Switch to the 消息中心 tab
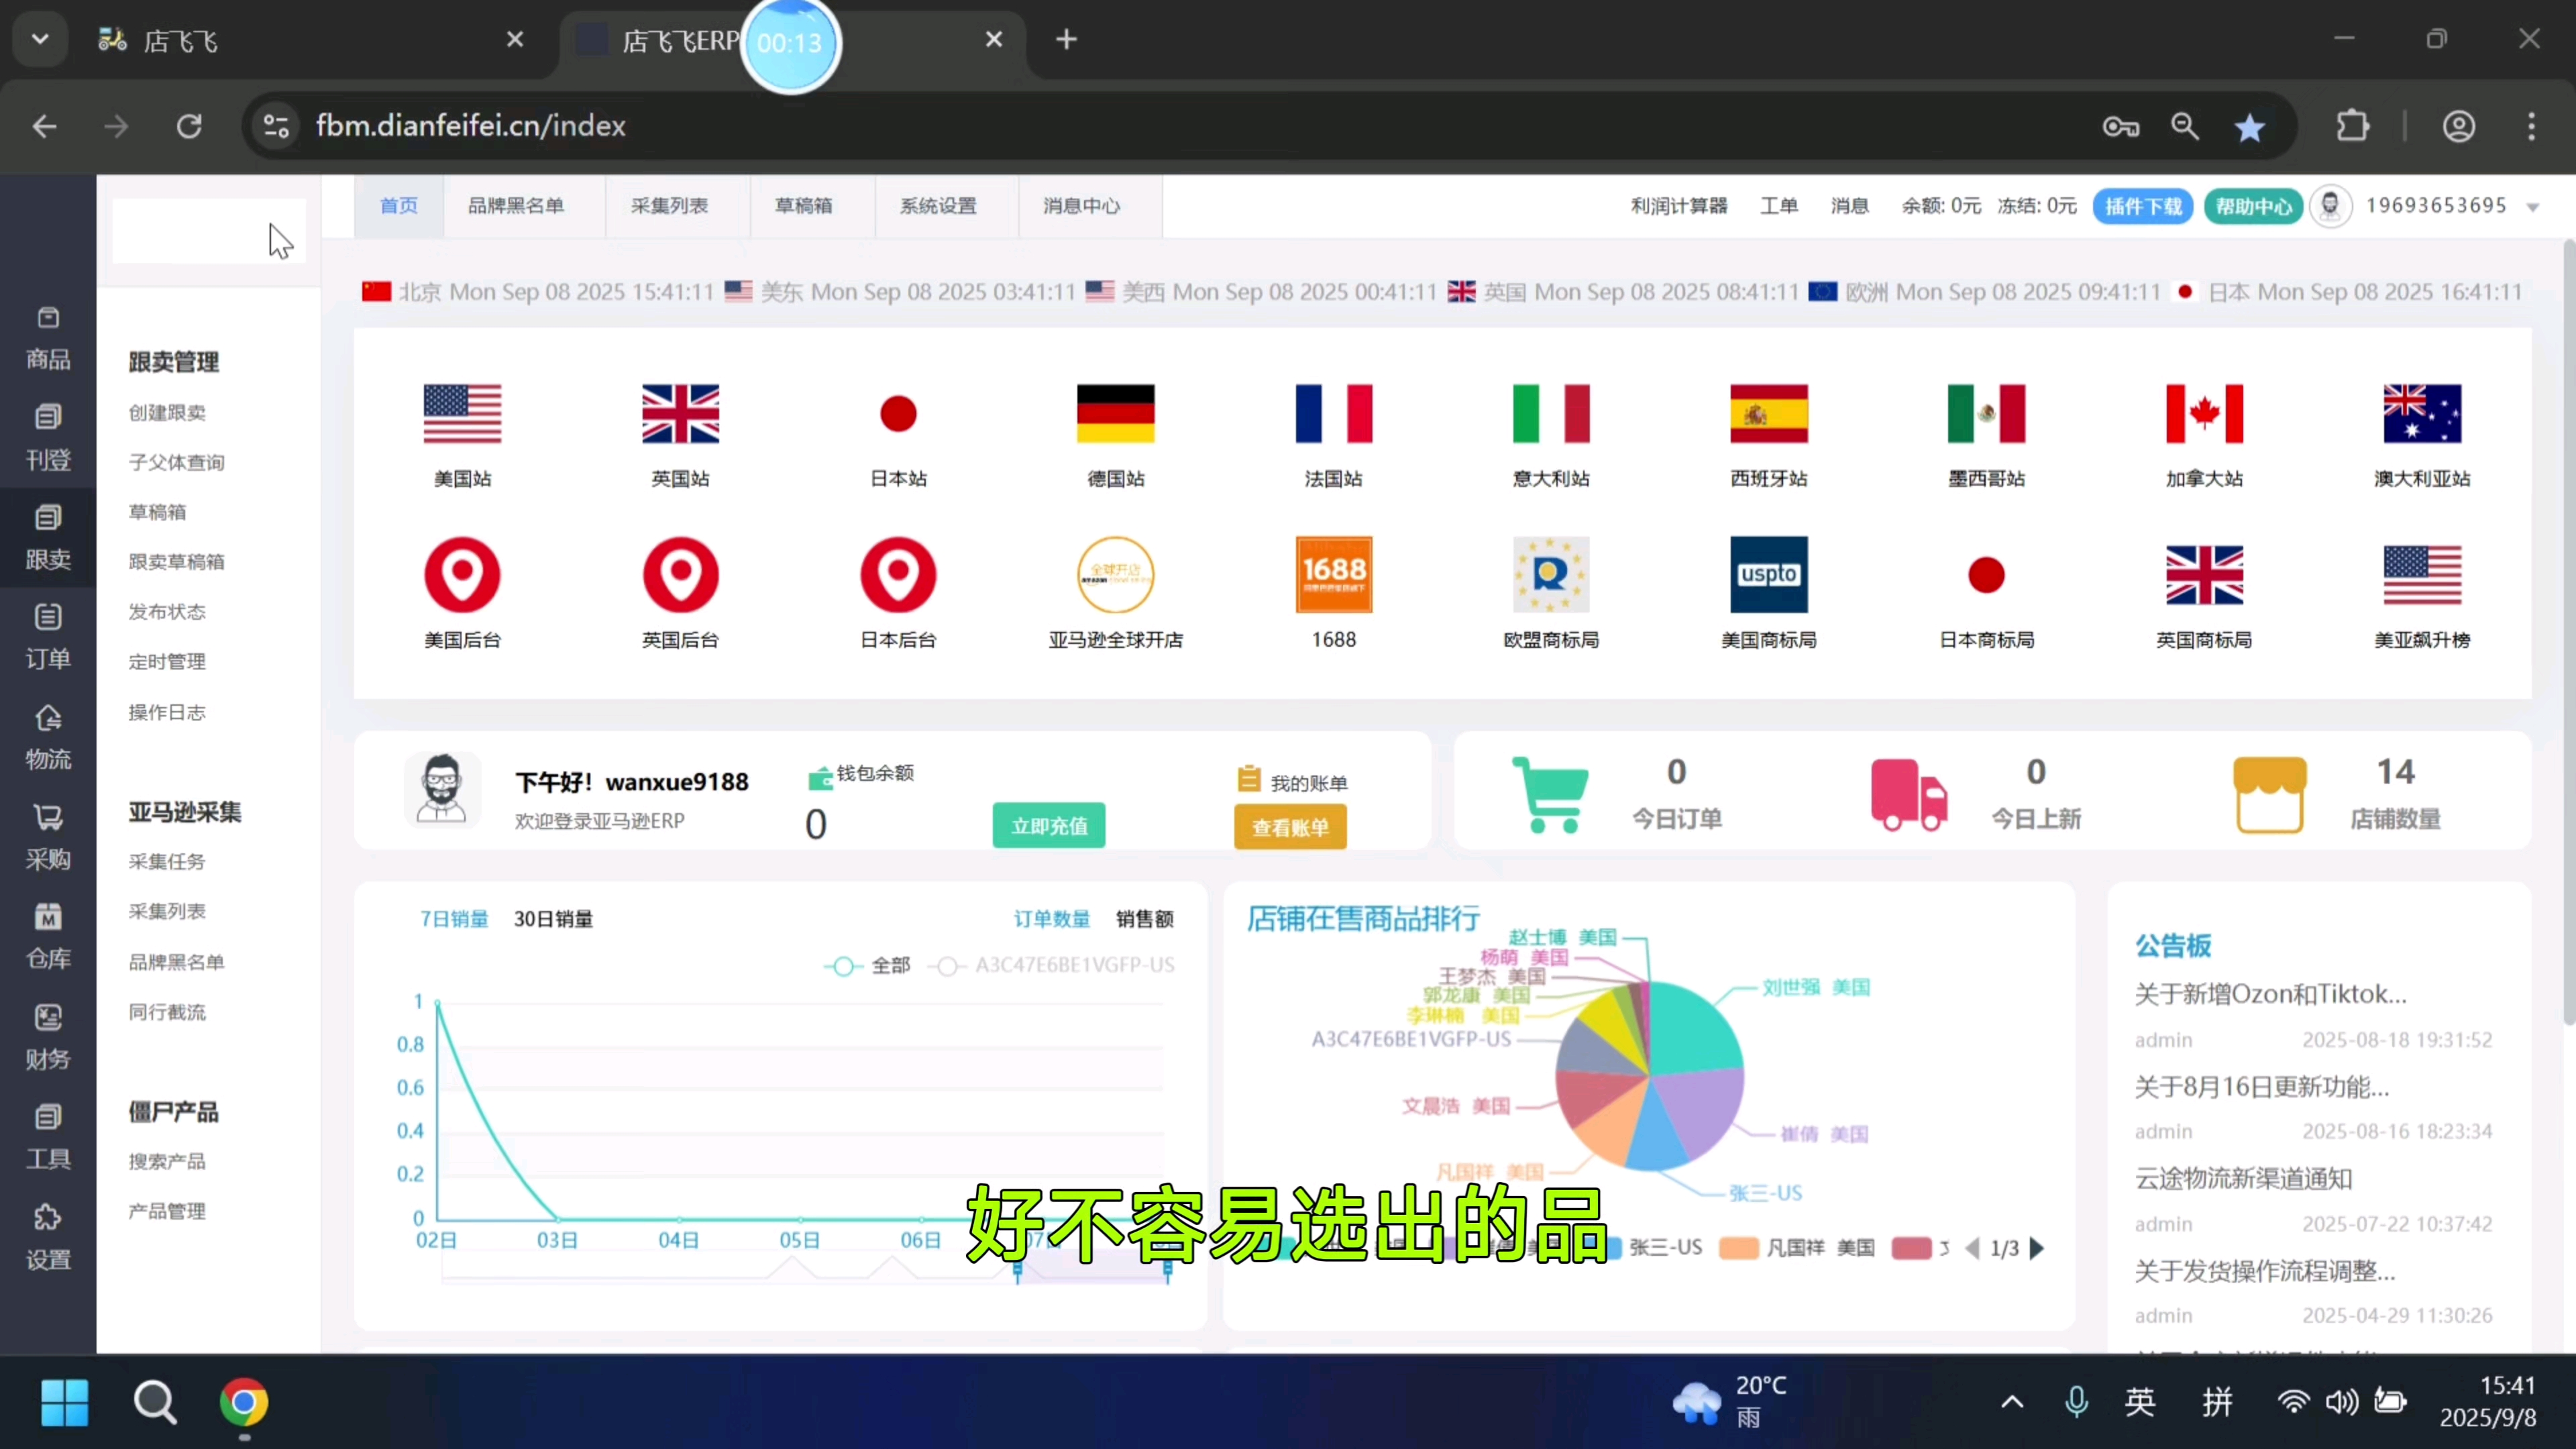Viewport: 2576px width, 1449px height. 1082,206
